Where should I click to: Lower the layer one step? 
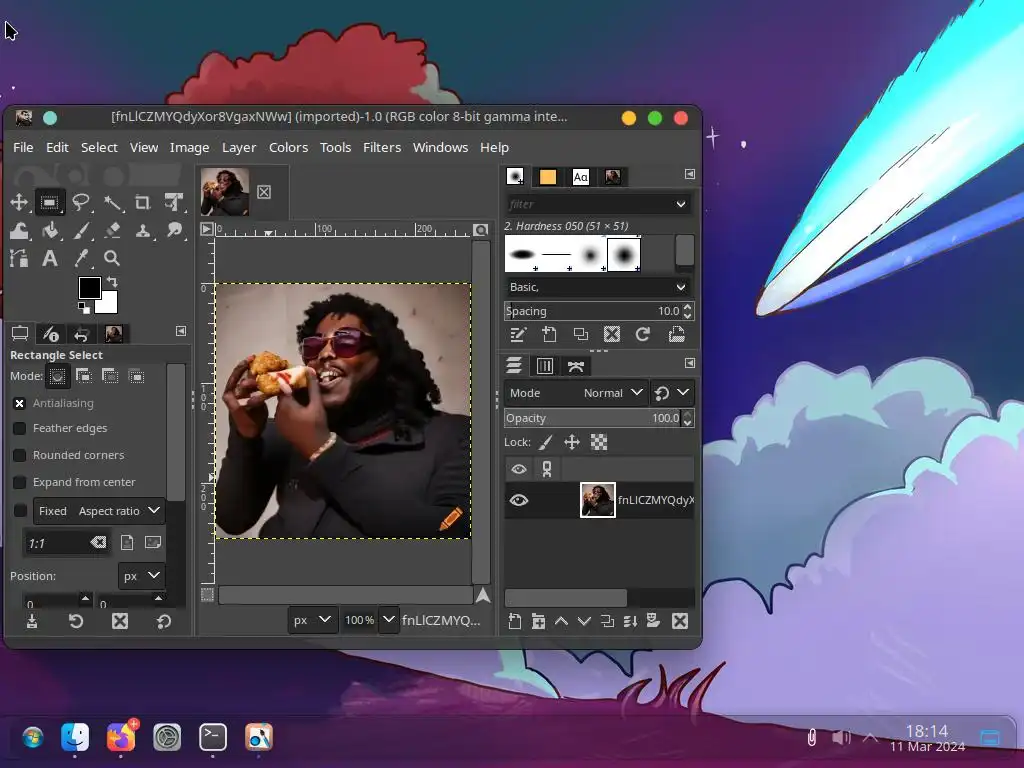(584, 621)
